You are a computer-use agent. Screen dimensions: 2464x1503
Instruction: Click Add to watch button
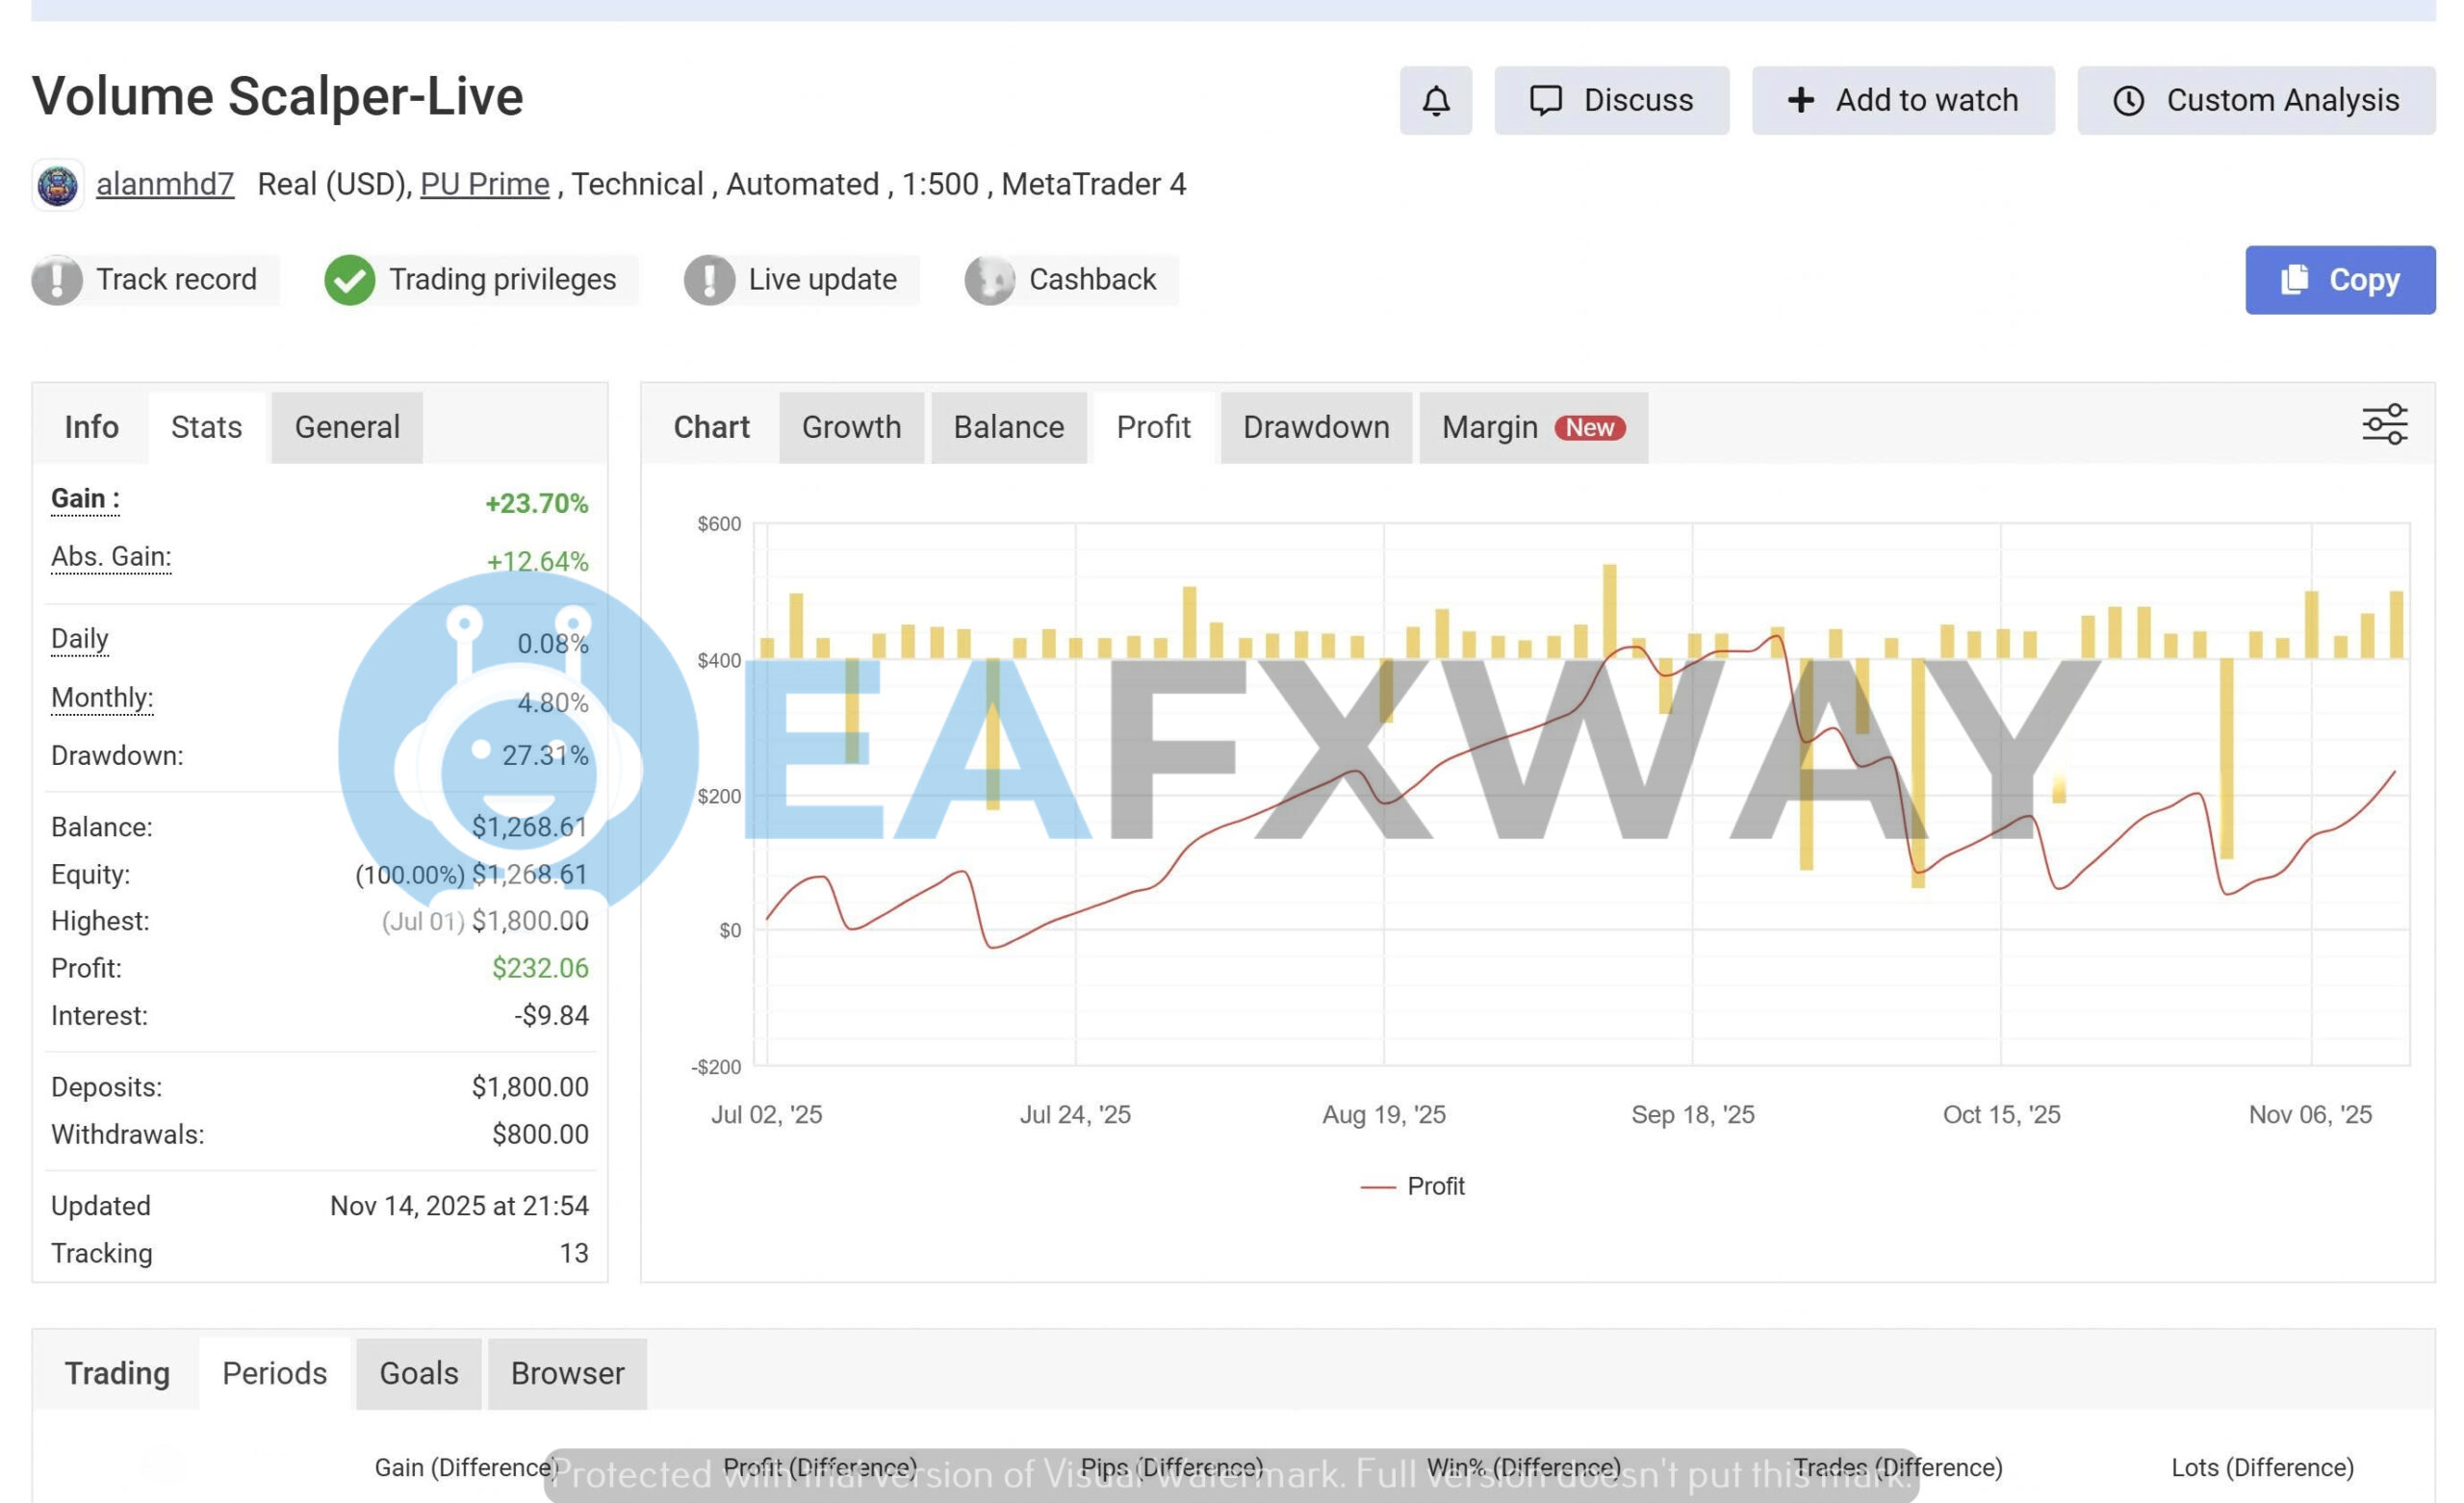click(1902, 100)
